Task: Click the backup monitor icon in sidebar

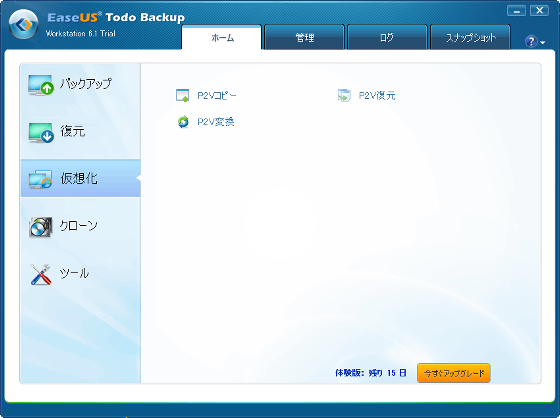Action: pos(41,85)
